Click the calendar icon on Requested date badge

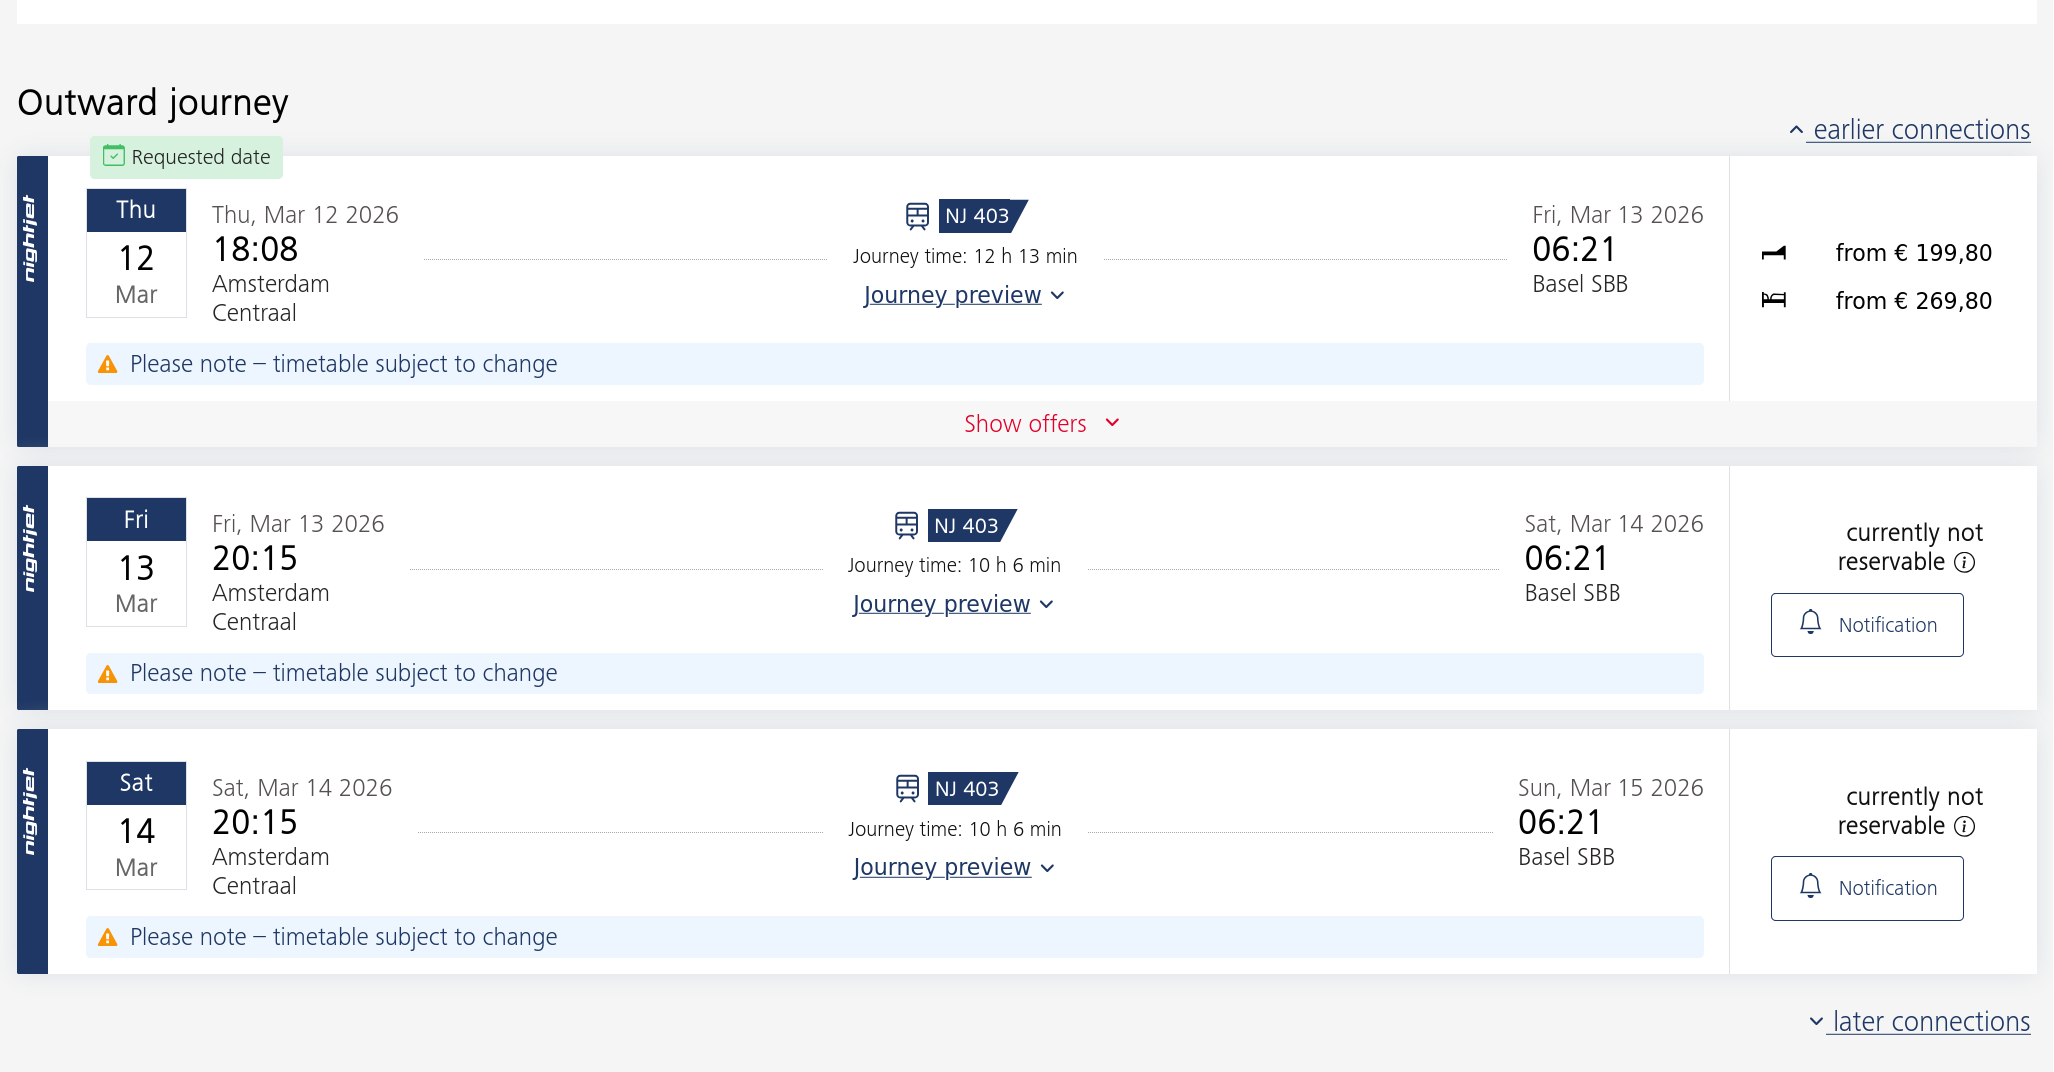click(x=114, y=156)
